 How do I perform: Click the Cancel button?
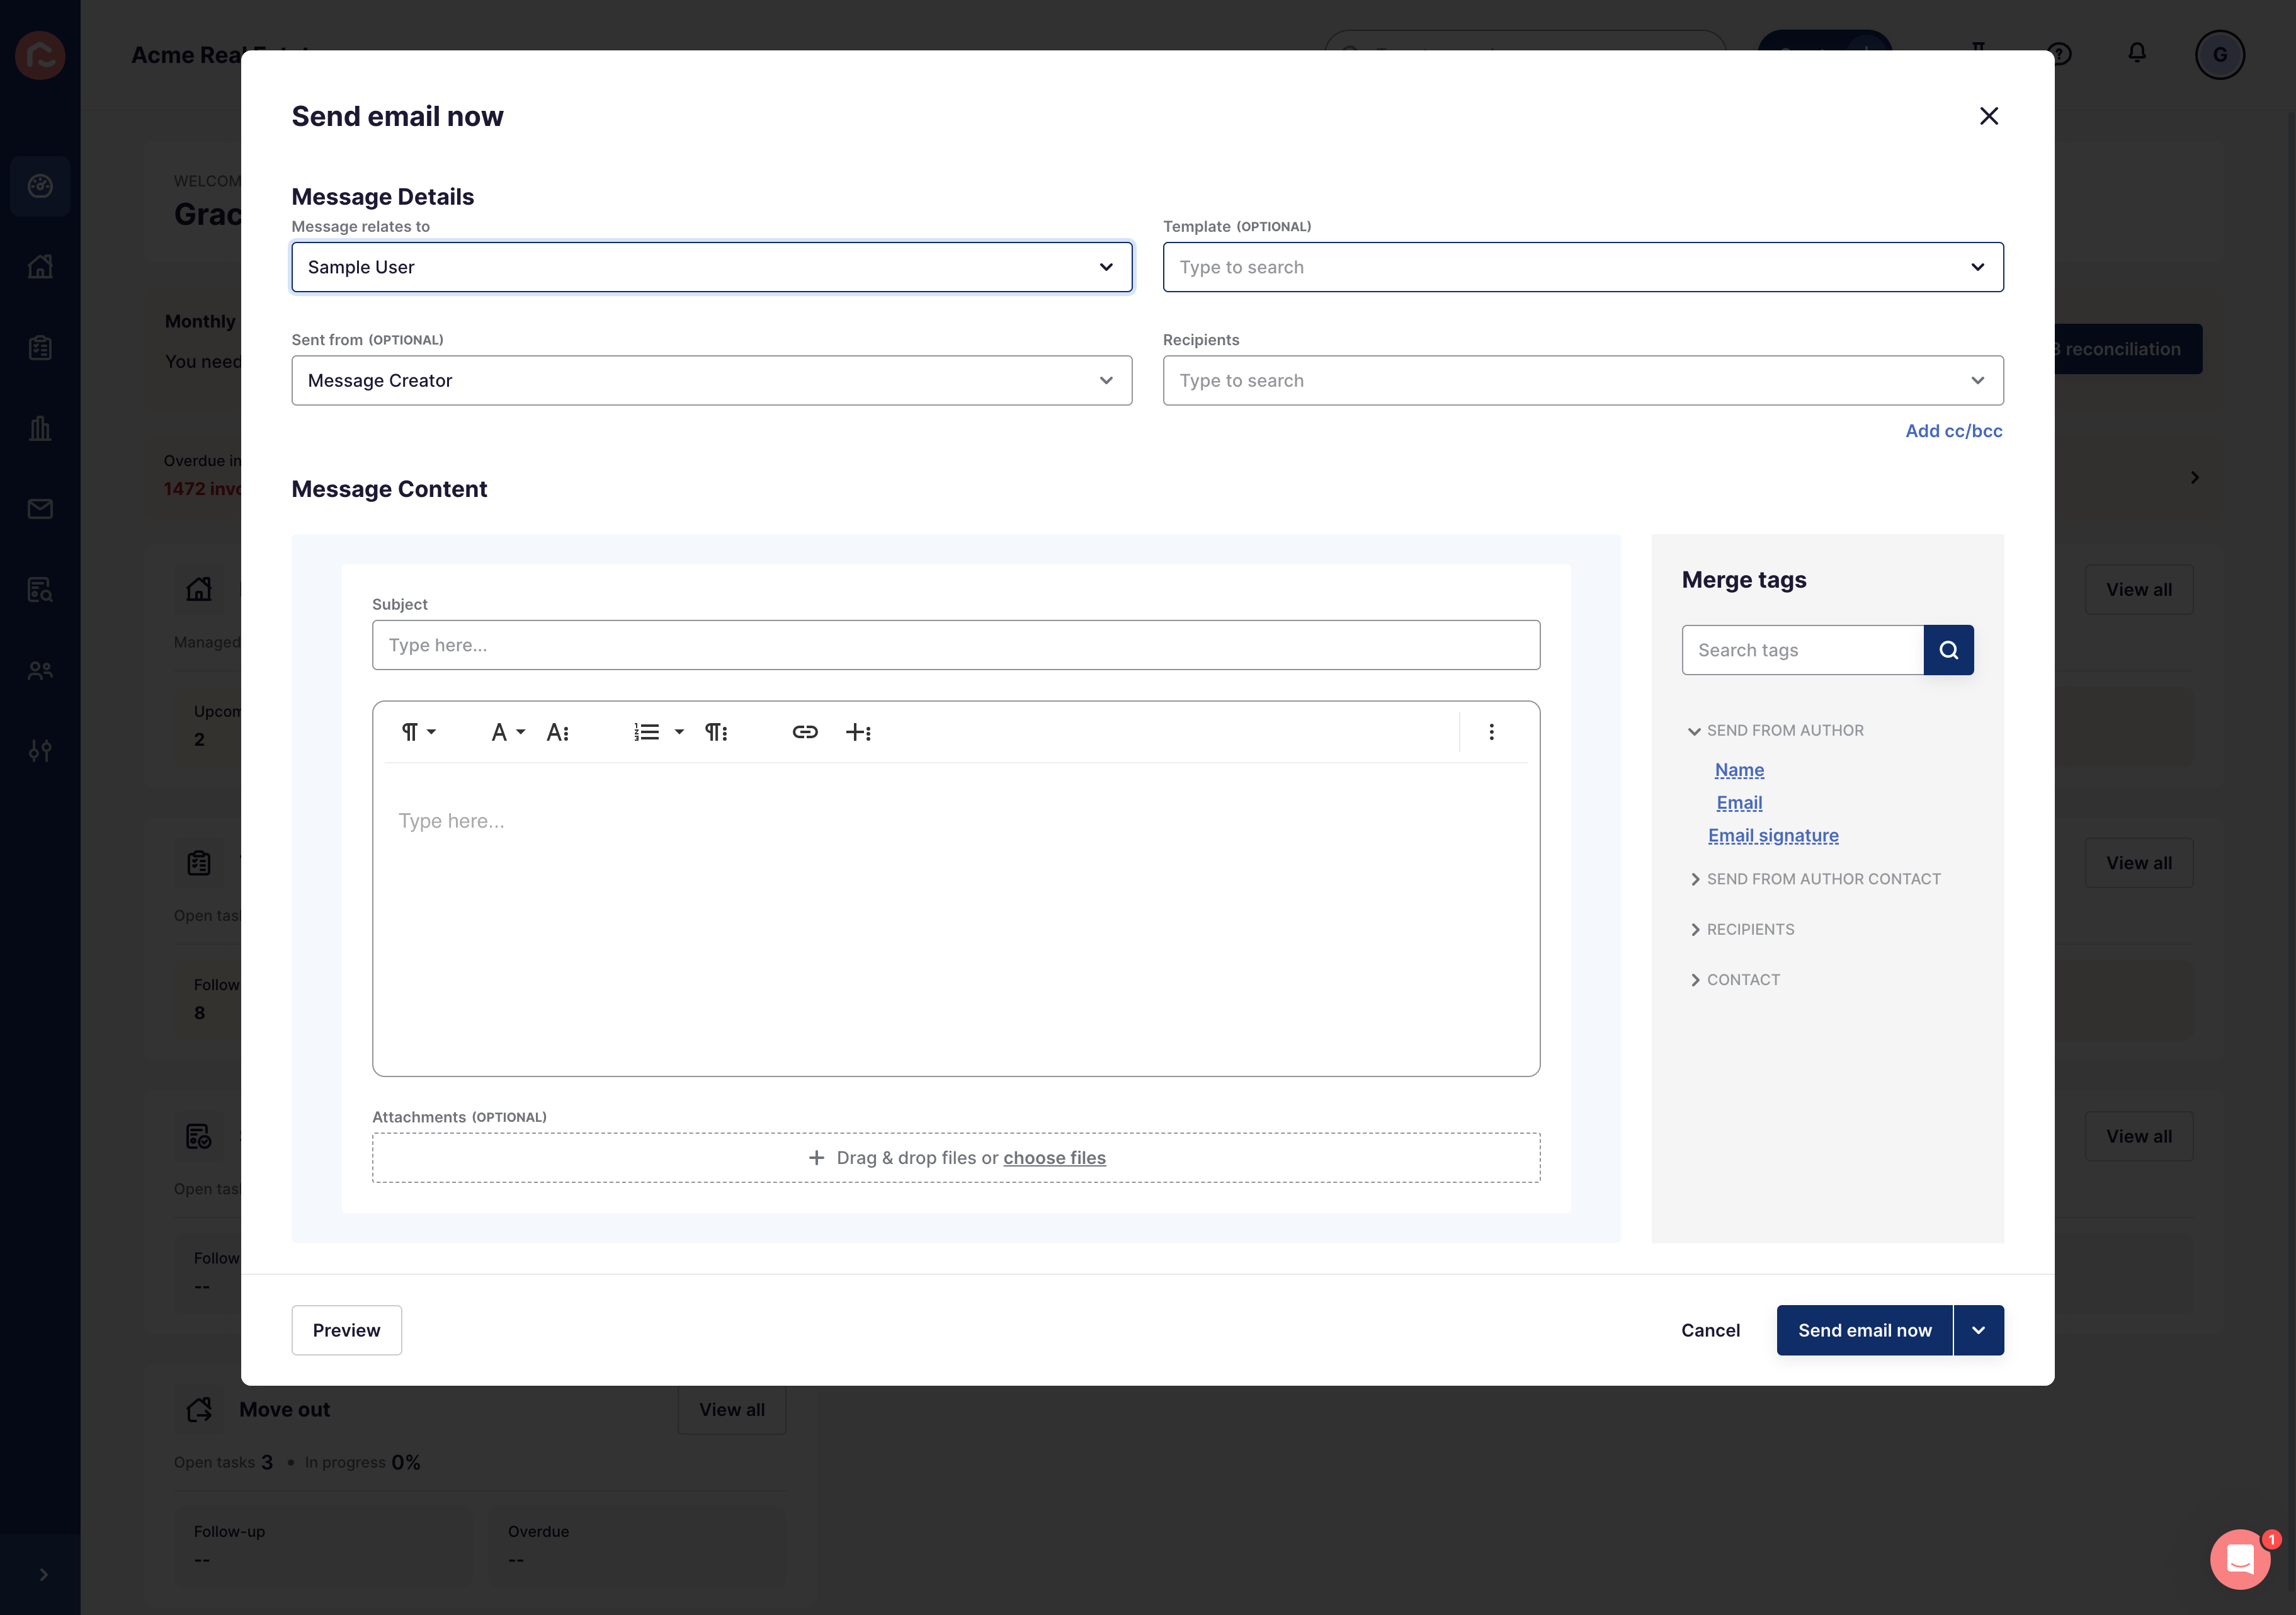click(x=1710, y=1330)
